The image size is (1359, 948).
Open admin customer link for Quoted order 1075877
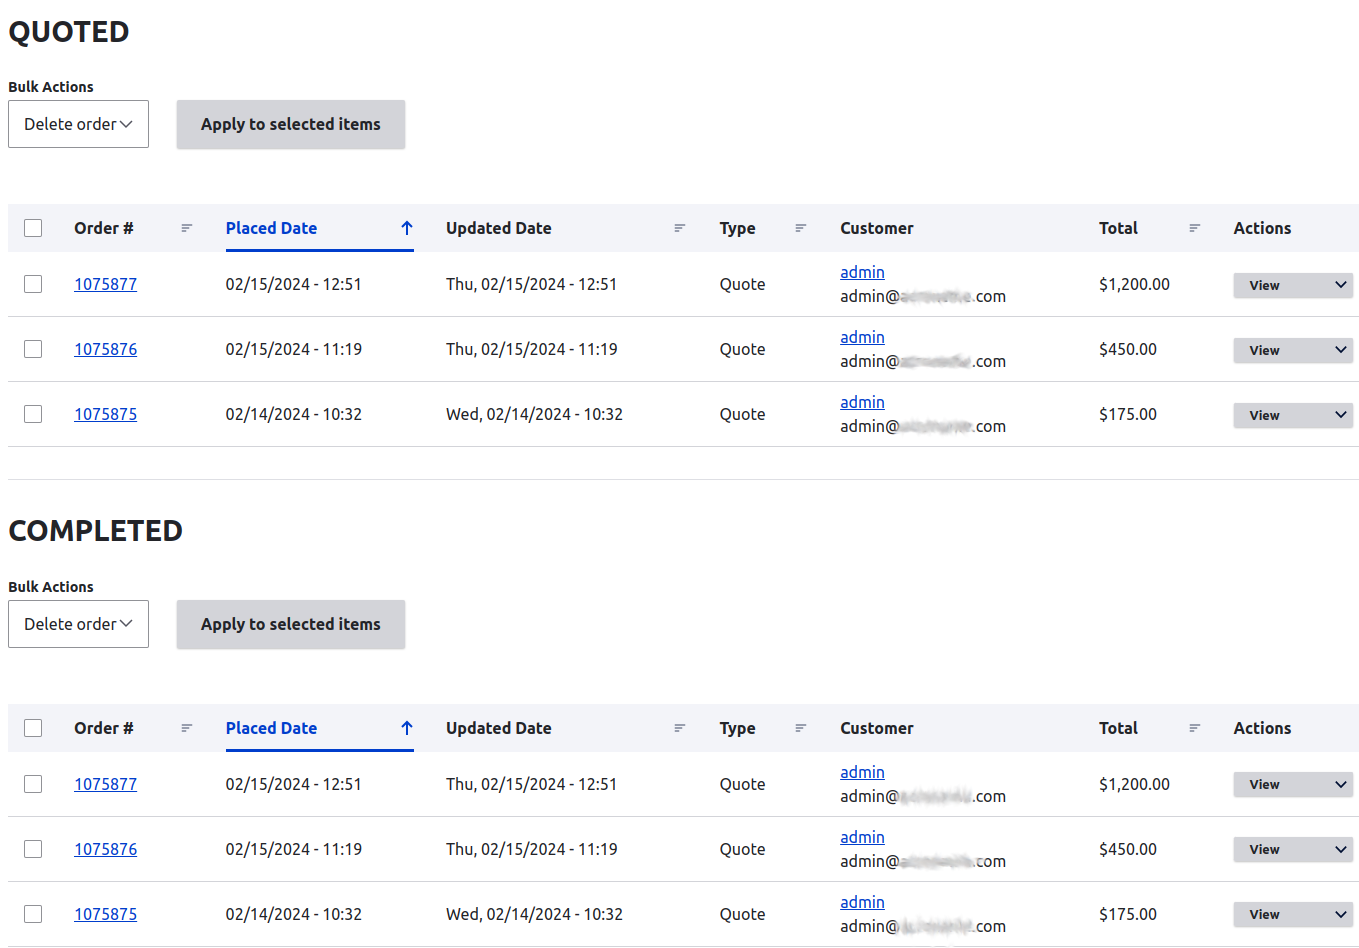[x=862, y=272]
